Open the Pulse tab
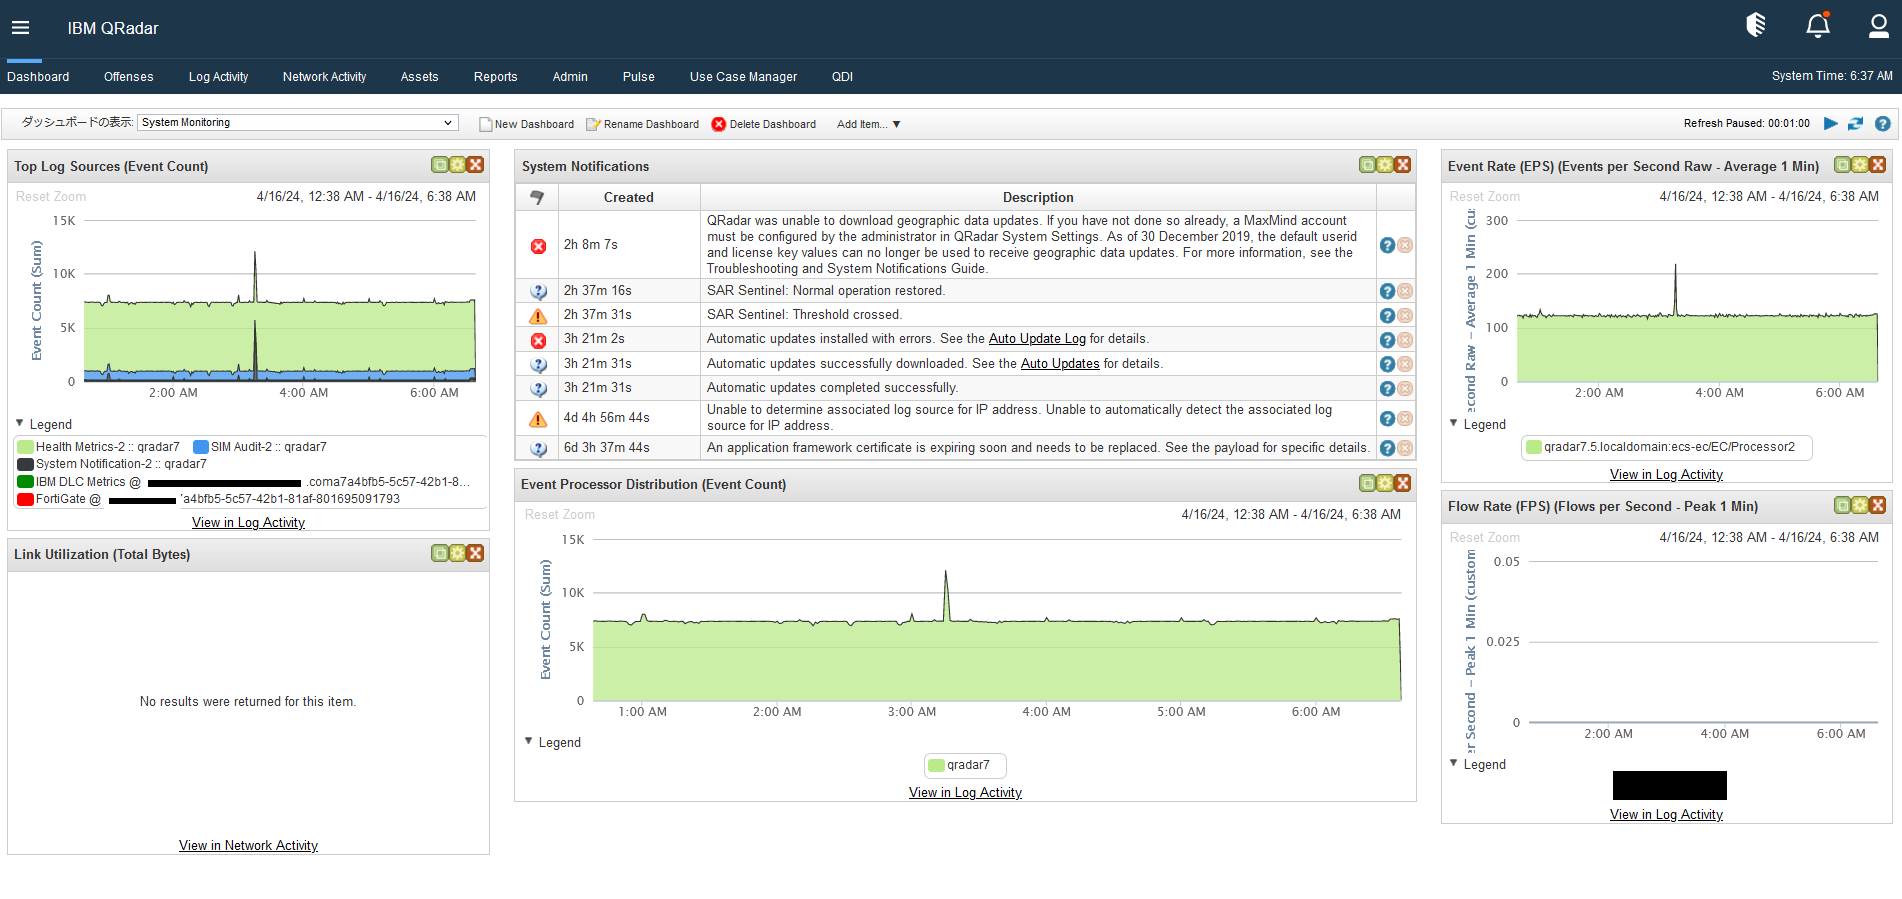1902x899 pixels. [639, 77]
